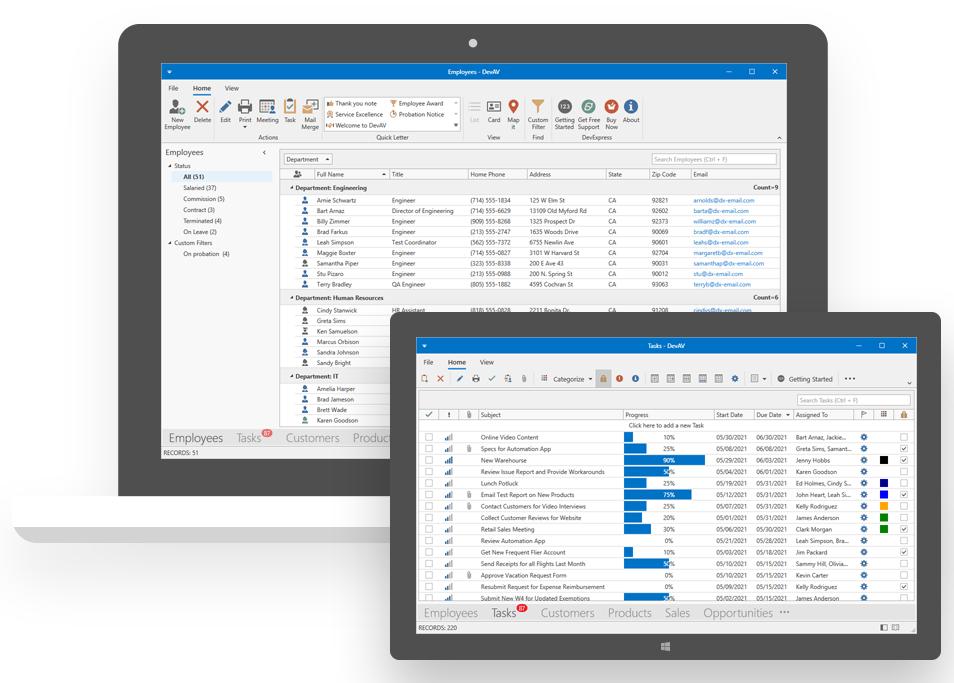Click Getting Started icon in Employees ribbon
The height and width of the screenshot is (683, 954).
point(565,106)
